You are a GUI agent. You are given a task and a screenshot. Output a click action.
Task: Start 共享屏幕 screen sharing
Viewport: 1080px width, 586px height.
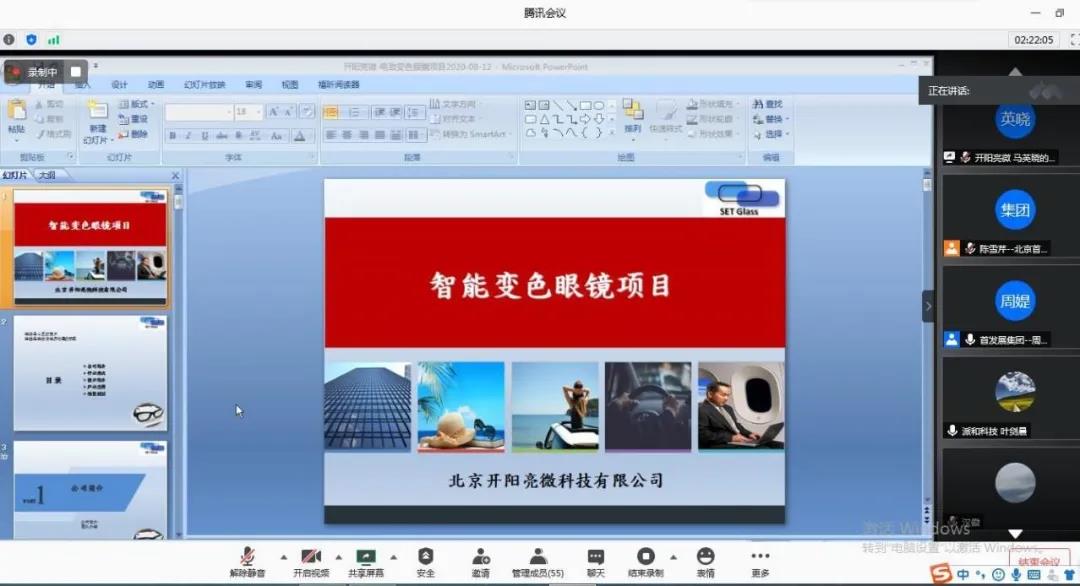pos(366,562)
